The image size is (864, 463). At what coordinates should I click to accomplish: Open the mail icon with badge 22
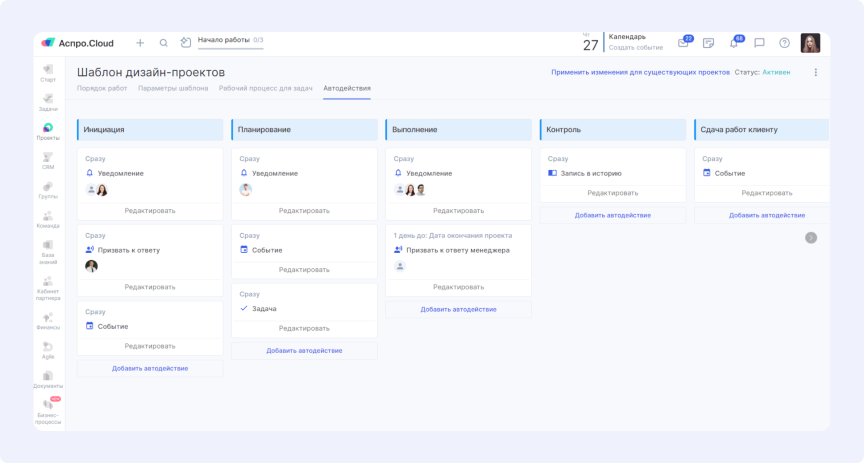click(x=684, y=42)
